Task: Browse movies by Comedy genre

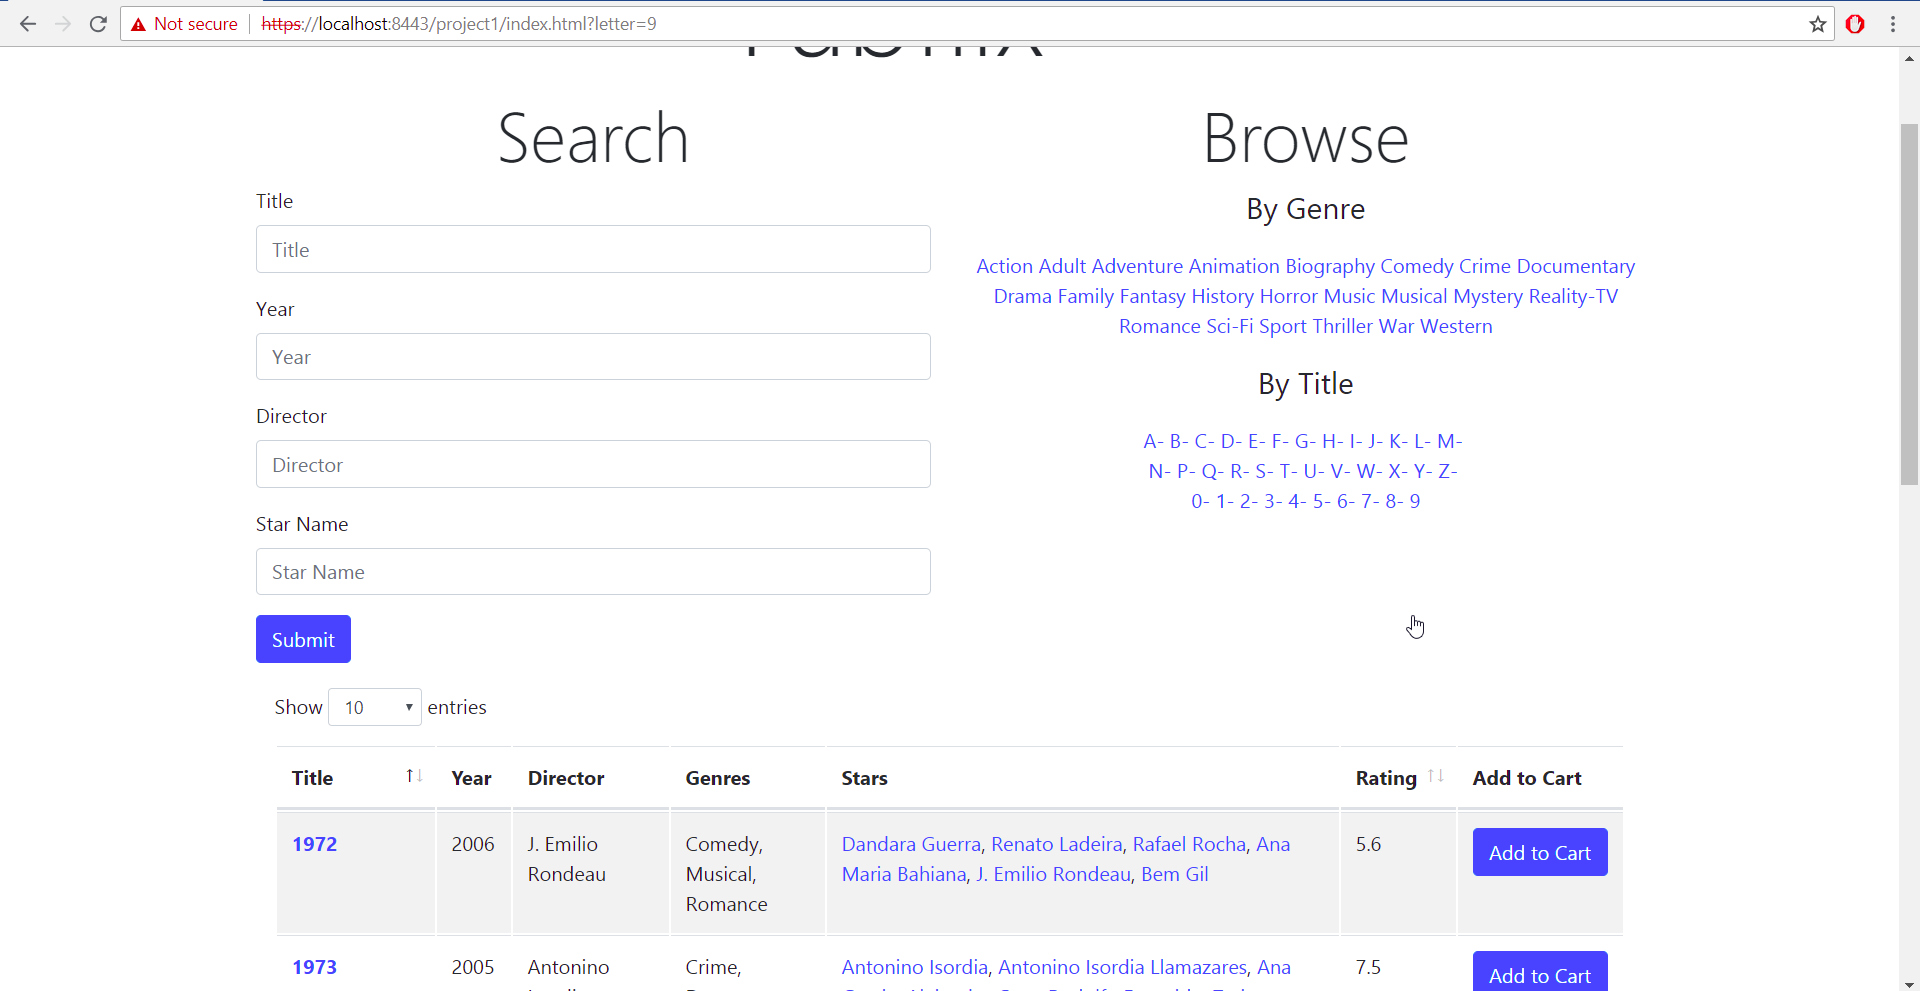Action: point(1417,266)
